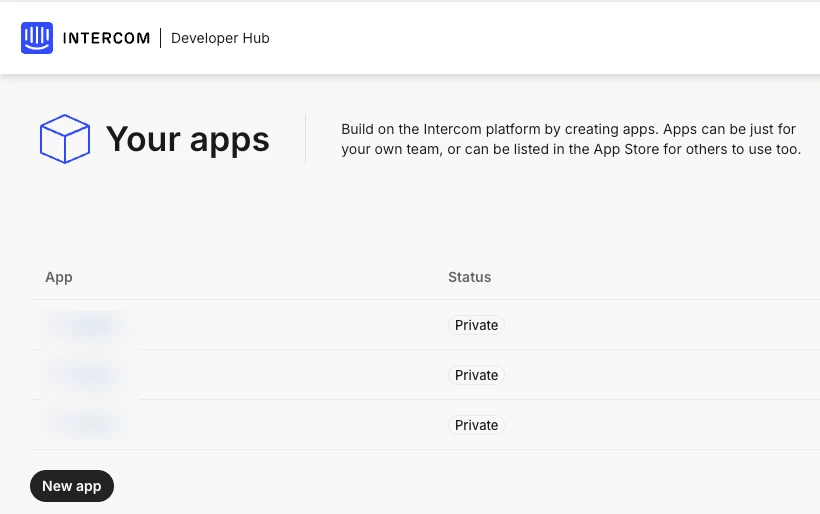The height and width of the screenshot is (514, 820).
Task: Open the second blurred app row
Action: pos(425,375)
